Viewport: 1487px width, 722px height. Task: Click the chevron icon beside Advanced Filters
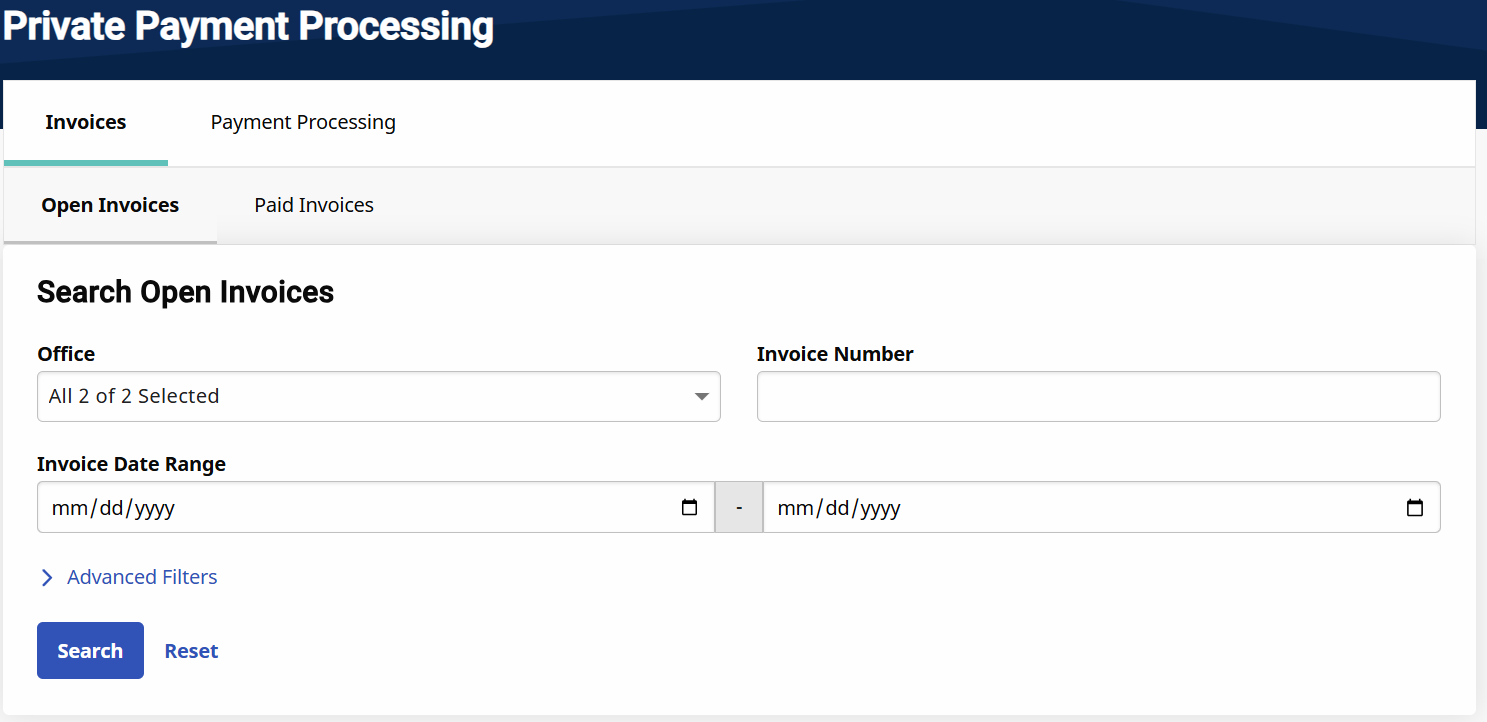(47, 578)
